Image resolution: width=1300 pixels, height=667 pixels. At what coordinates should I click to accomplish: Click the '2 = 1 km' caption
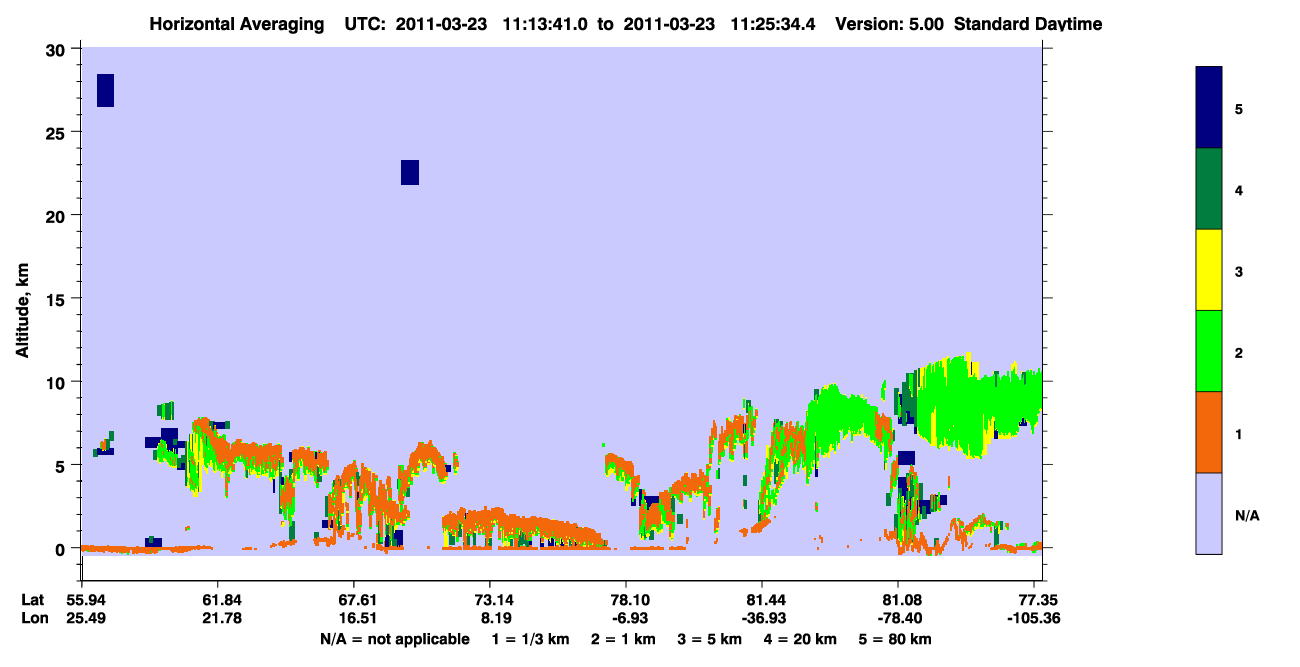[x=623, y=639]
